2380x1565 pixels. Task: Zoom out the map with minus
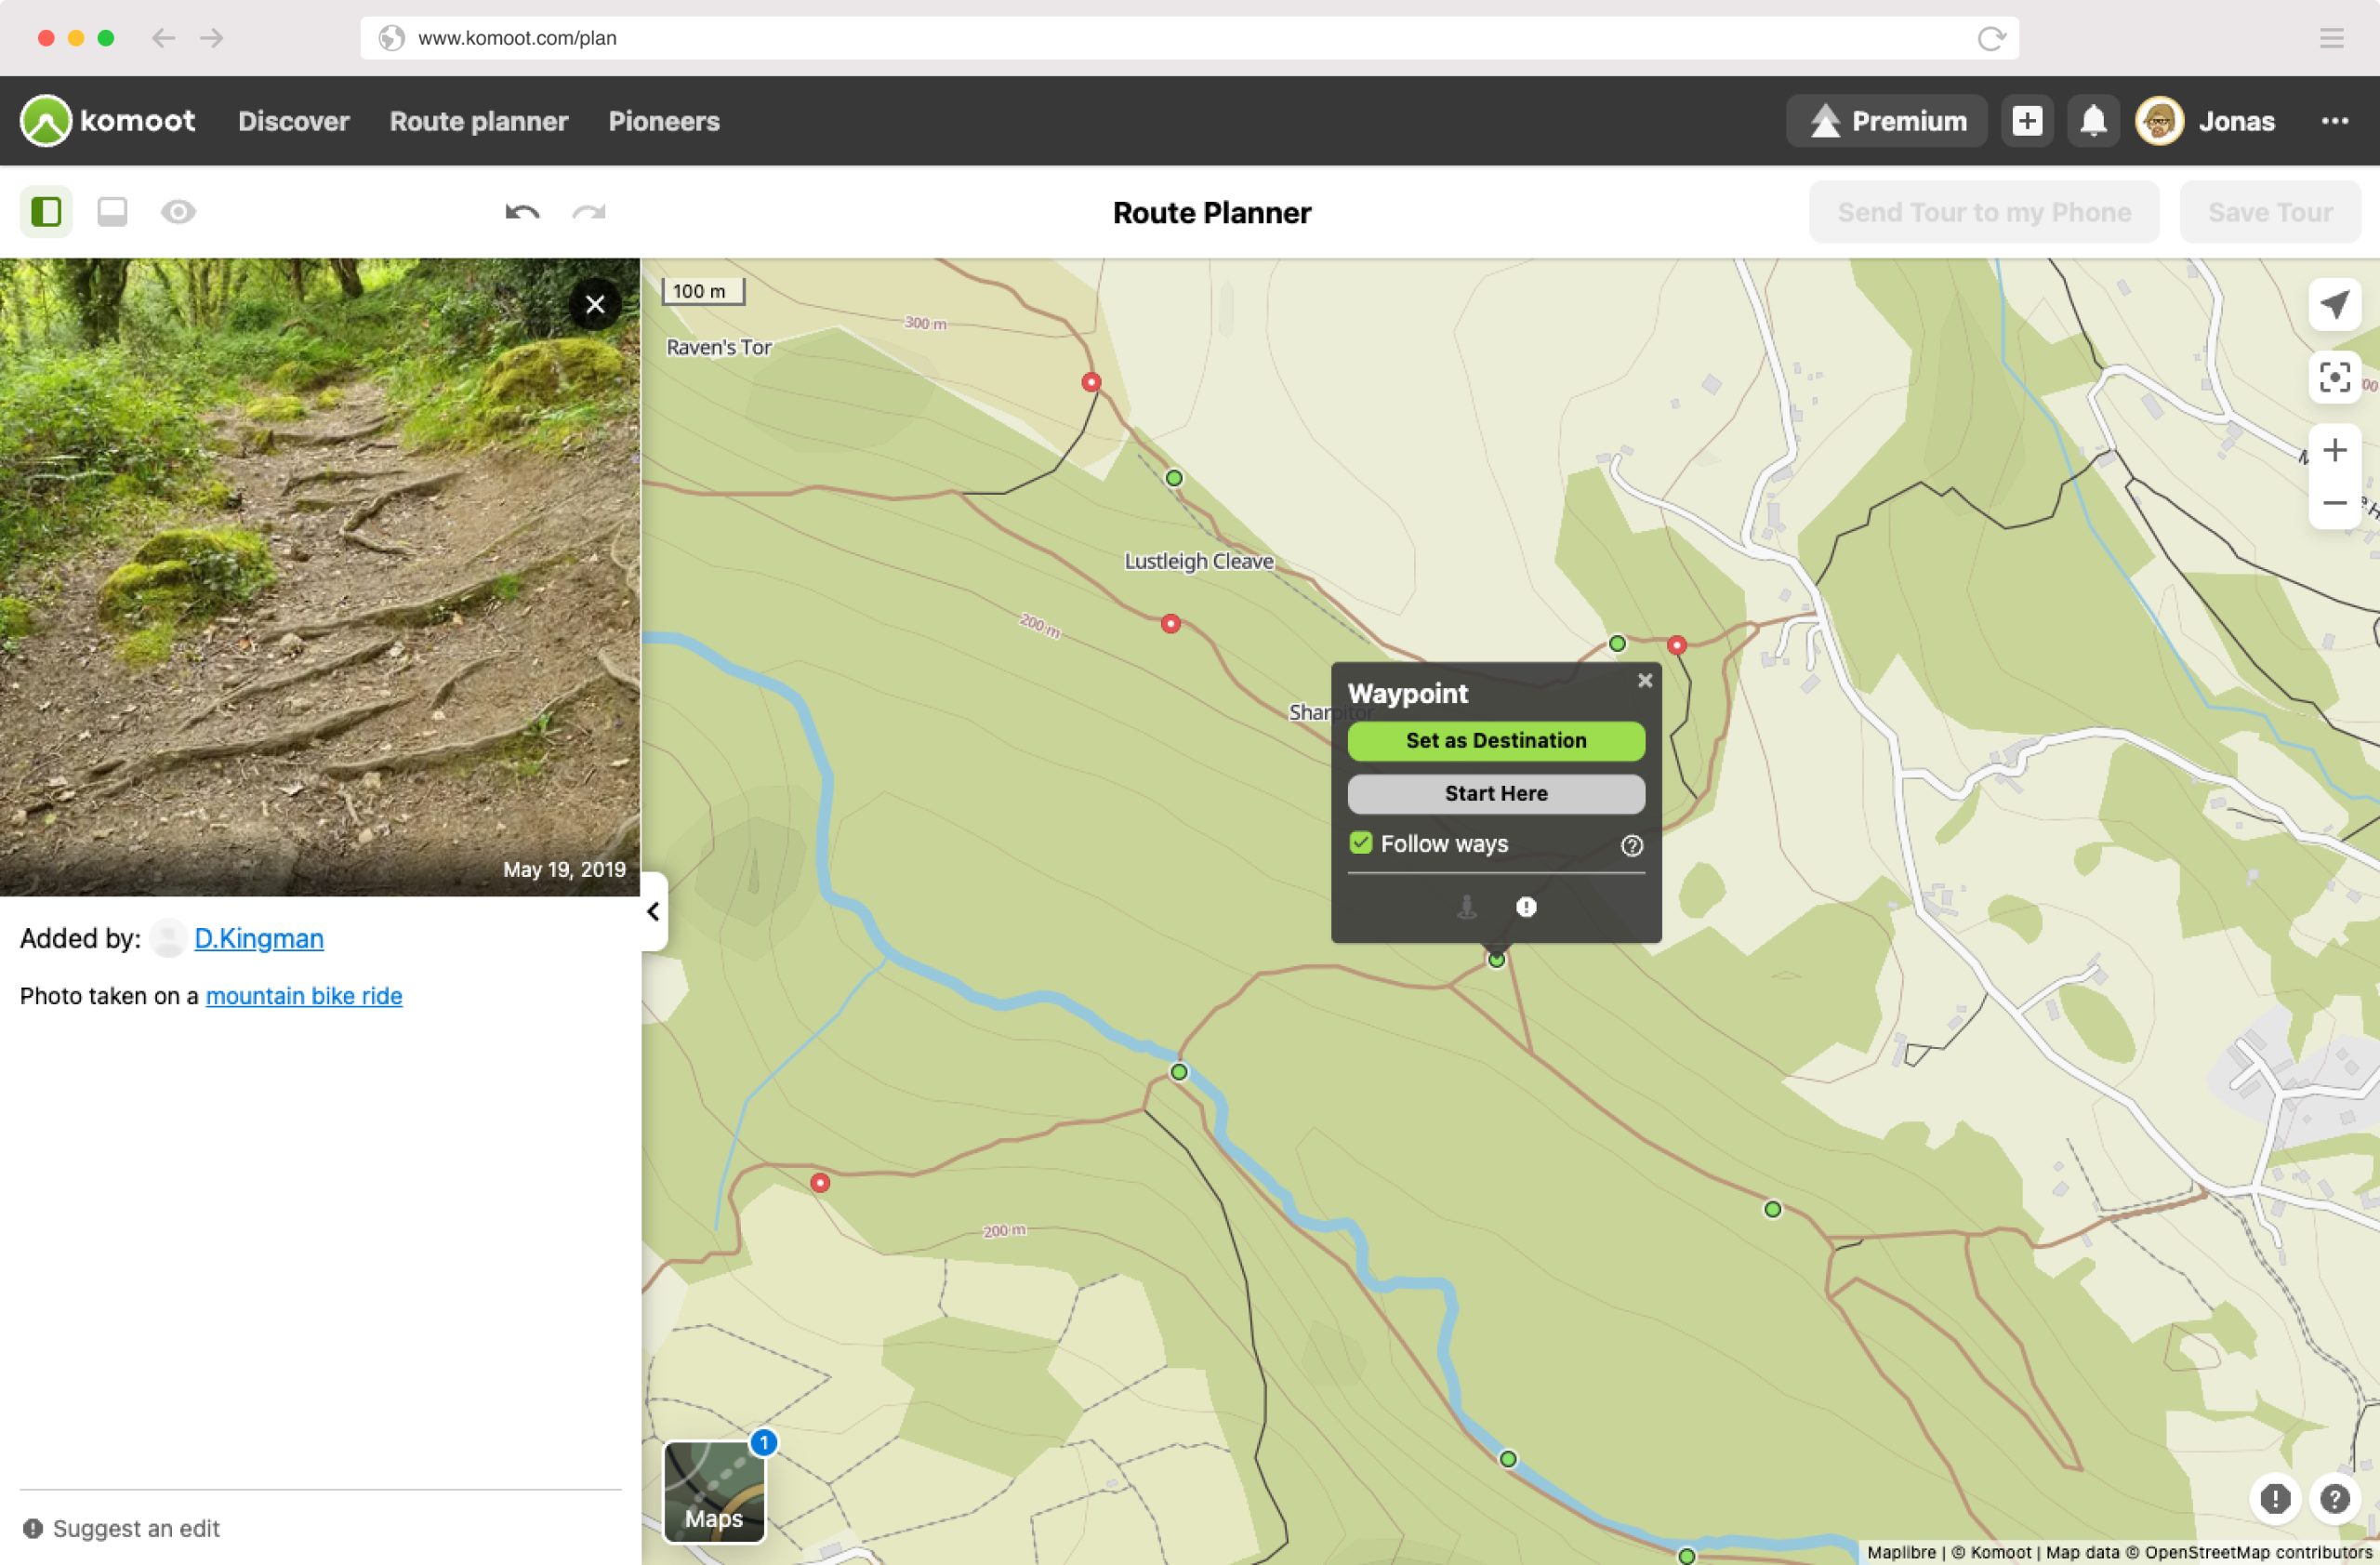2334,503
